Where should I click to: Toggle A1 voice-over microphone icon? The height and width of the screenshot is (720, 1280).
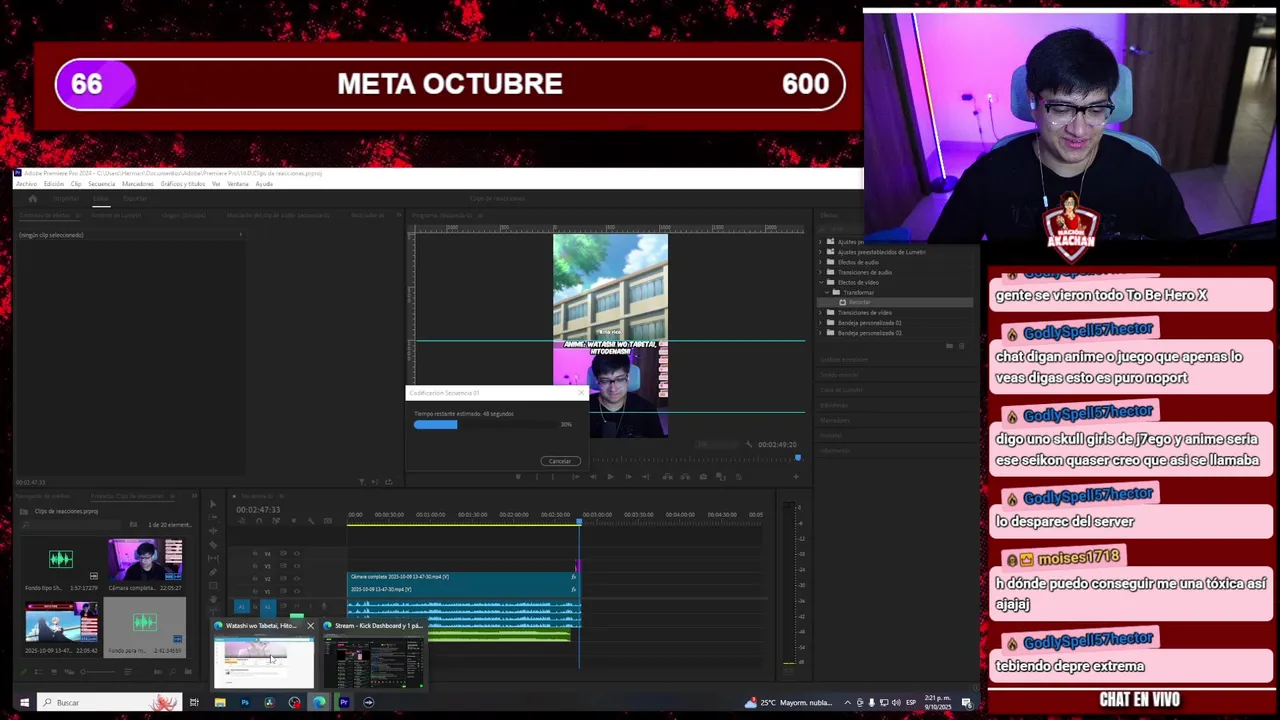(x=324, y=606)
